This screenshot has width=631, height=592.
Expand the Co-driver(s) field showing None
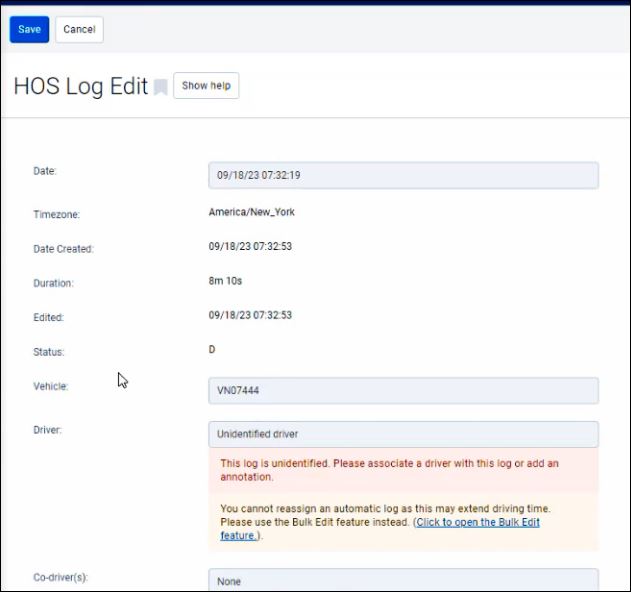tap(403, 580)
